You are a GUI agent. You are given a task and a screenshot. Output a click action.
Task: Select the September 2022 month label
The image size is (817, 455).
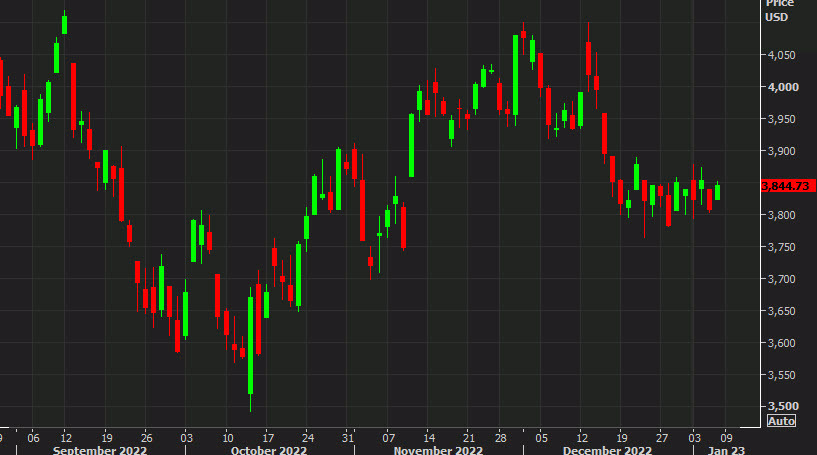[99, 450]
